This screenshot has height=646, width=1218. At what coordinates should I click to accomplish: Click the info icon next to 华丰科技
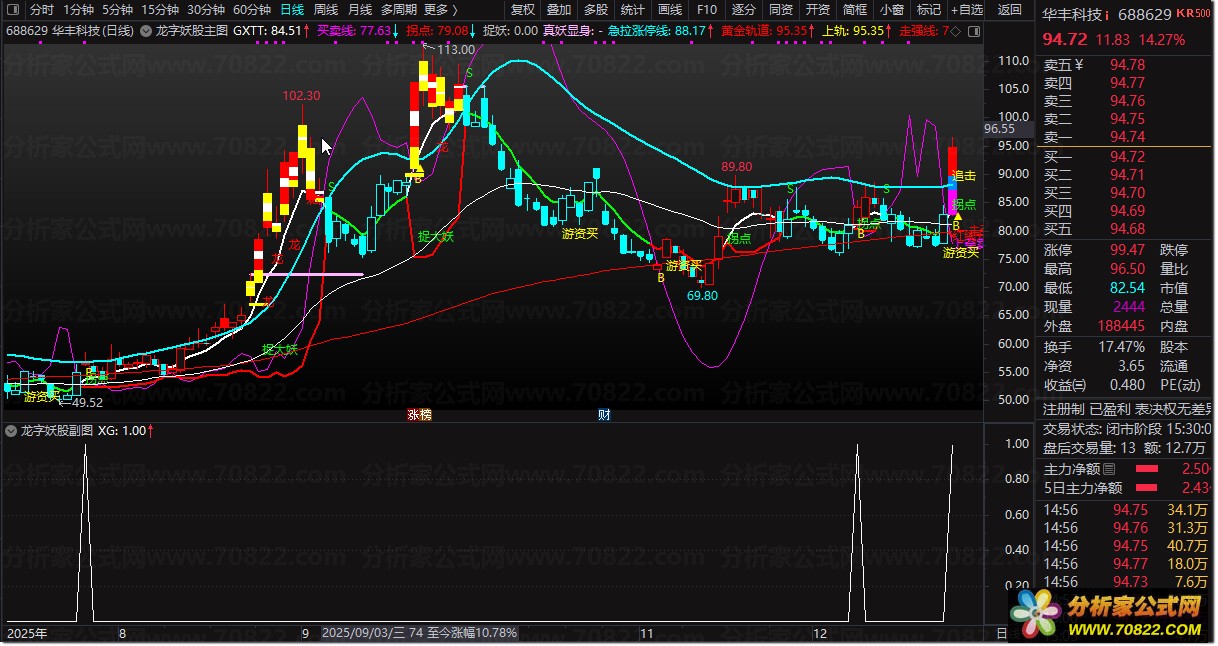coord(1107,15)
